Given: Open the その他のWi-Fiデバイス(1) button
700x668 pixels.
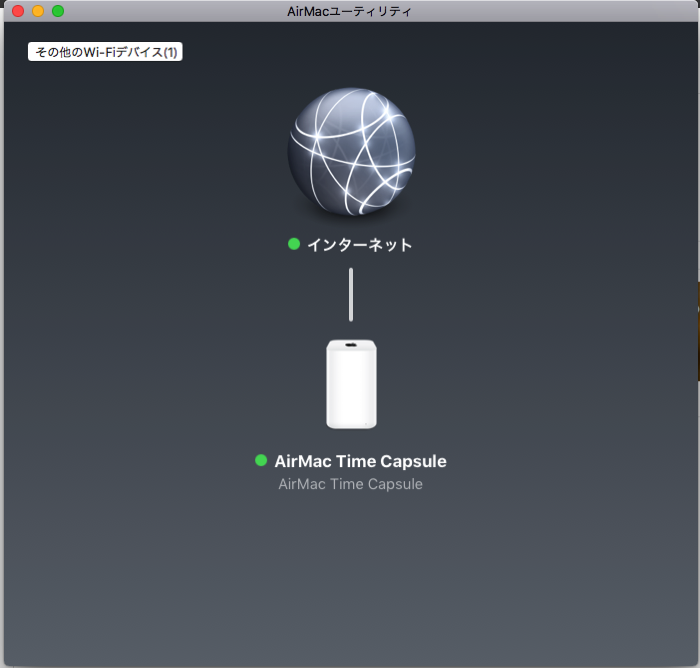Looking at the screenshot, I should (x=105, y=52).
